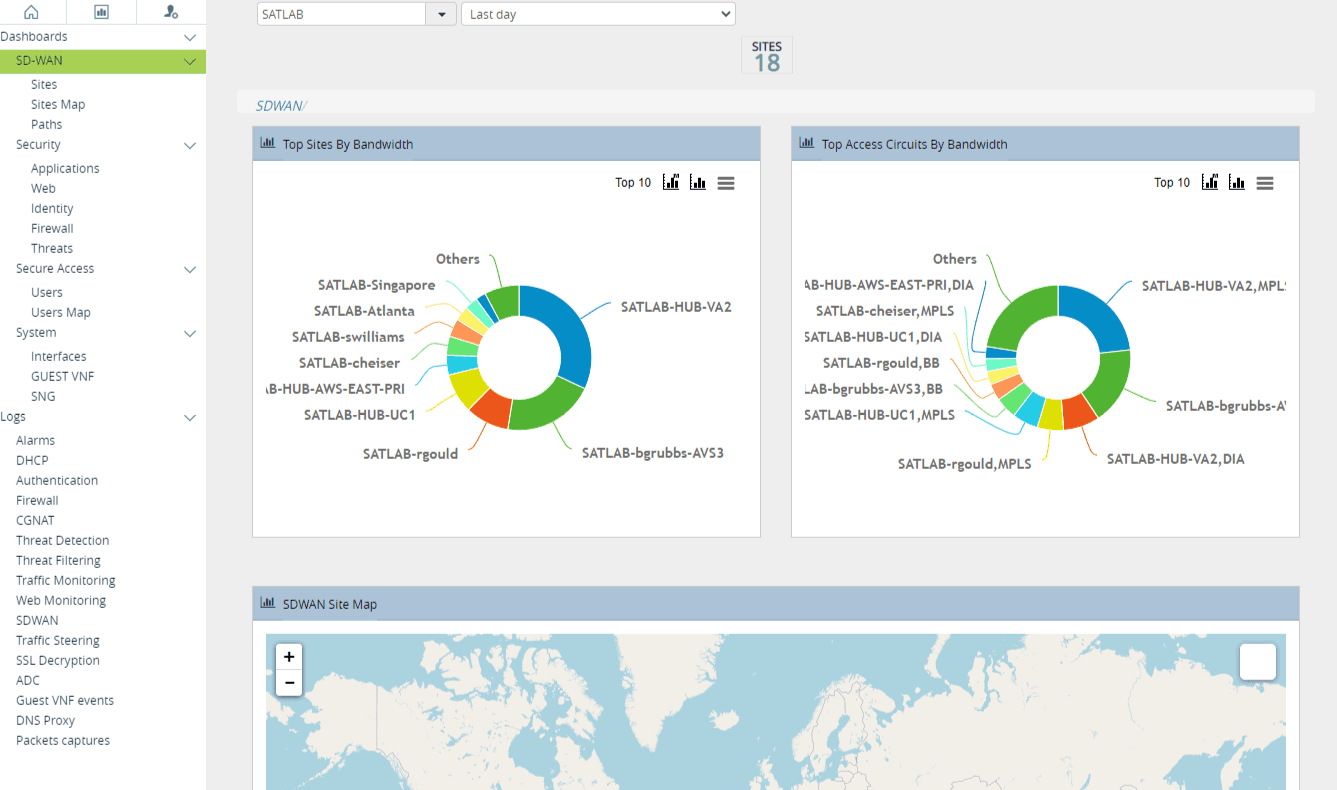Click second bar chart icon in Top Access Circuits panel

[x=1237, y=182]
